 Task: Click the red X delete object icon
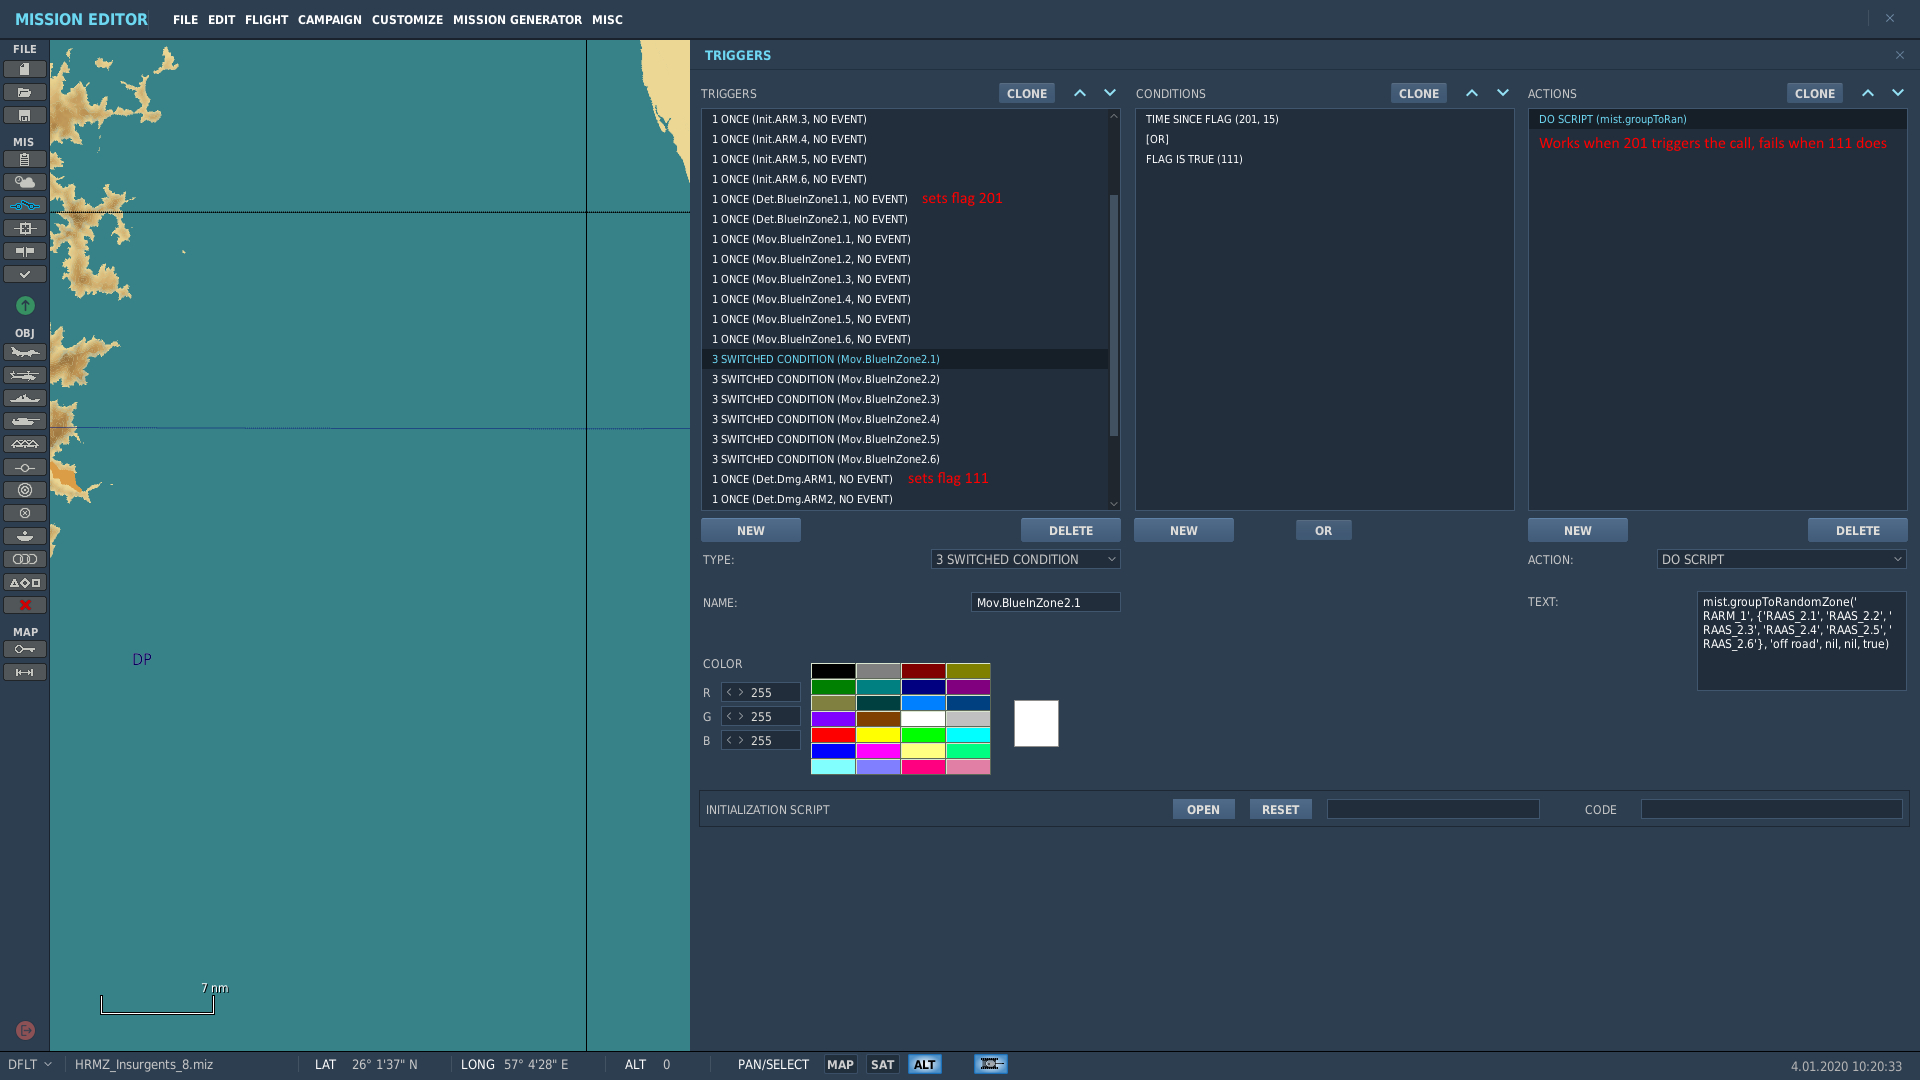[25, 605]
